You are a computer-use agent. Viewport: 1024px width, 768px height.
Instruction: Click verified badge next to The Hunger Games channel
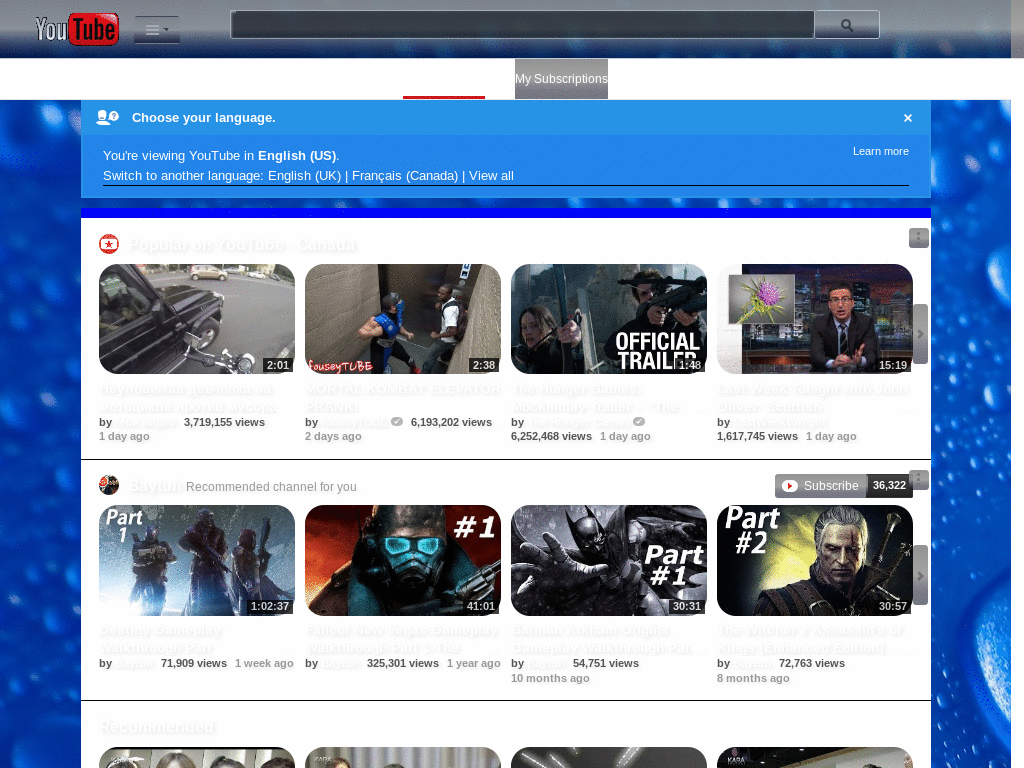(639, 422)
